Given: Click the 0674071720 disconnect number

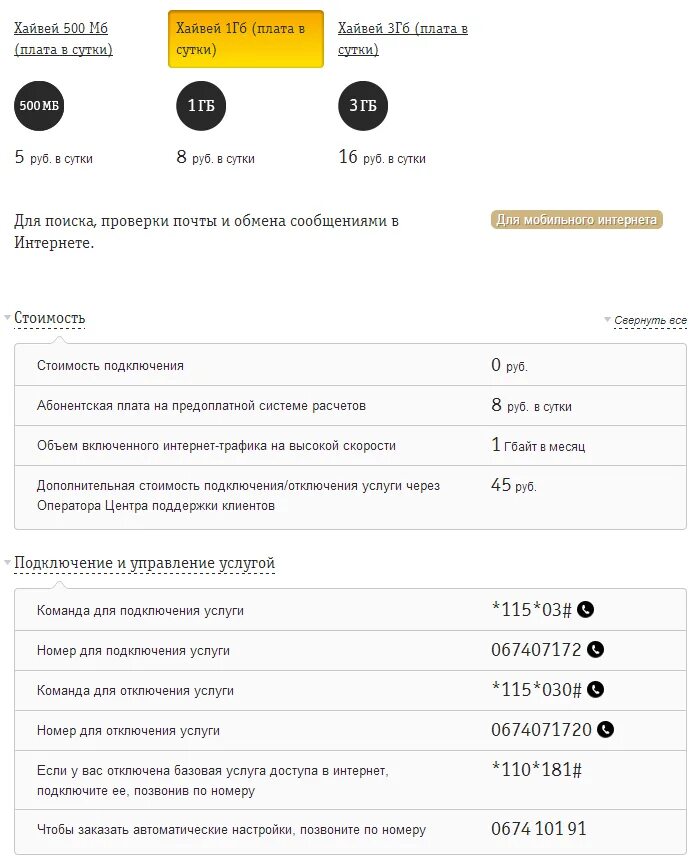Looking at the screenshot, I should (x=541, y=730).
